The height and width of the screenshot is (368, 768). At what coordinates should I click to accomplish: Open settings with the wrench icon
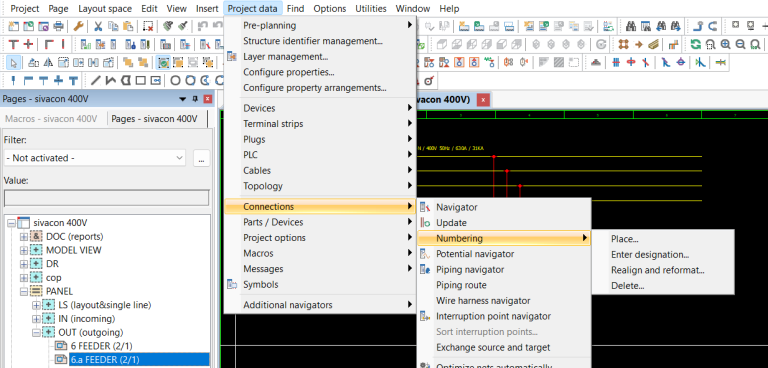coord(78,26)
